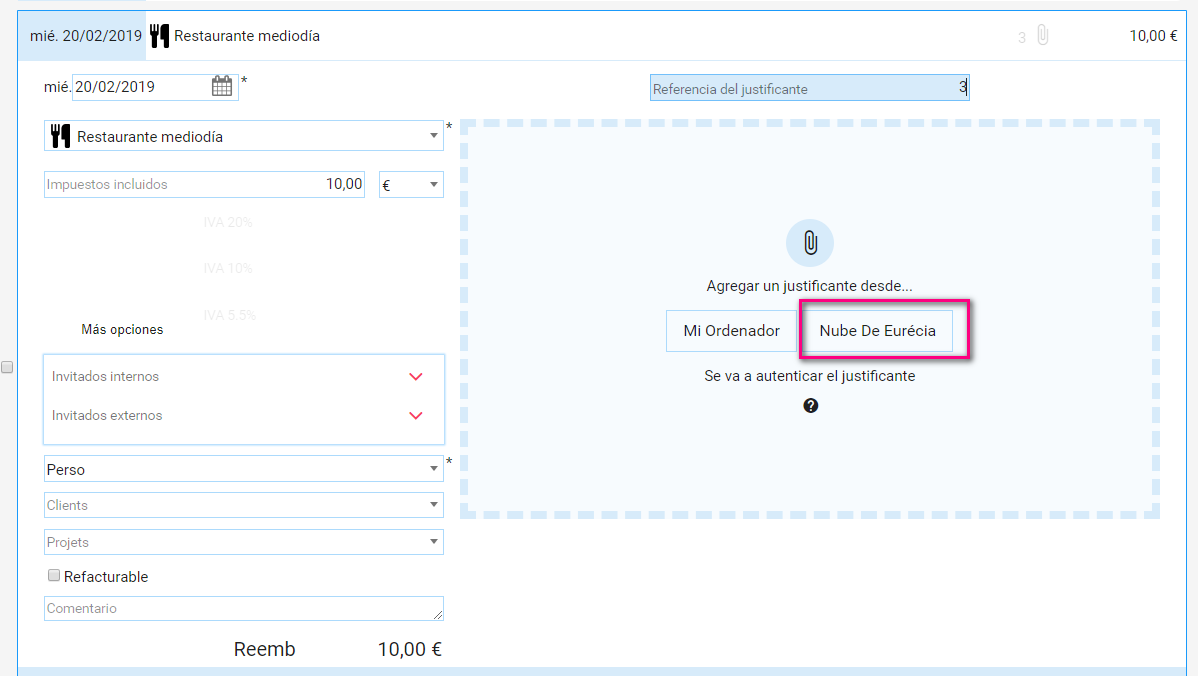Open the calendar date picker icon
This screenshot has height=676, width=1198.
[x=221, y=87]
